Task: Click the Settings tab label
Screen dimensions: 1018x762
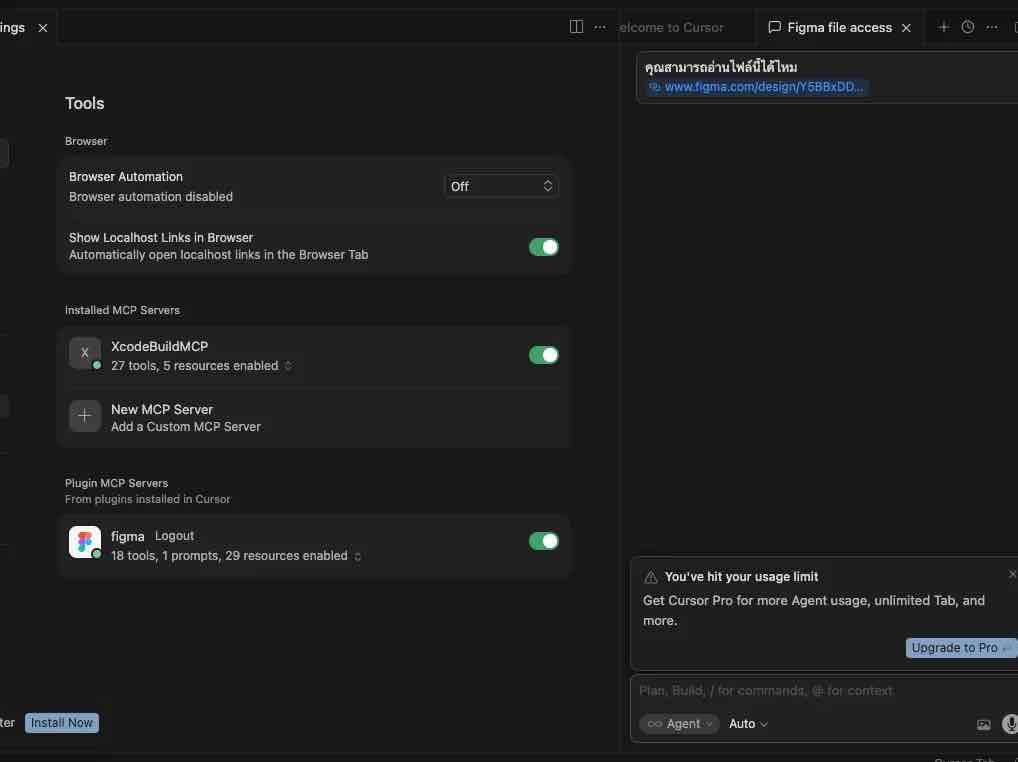Action: pyautogui.click(x=12, y=27)
